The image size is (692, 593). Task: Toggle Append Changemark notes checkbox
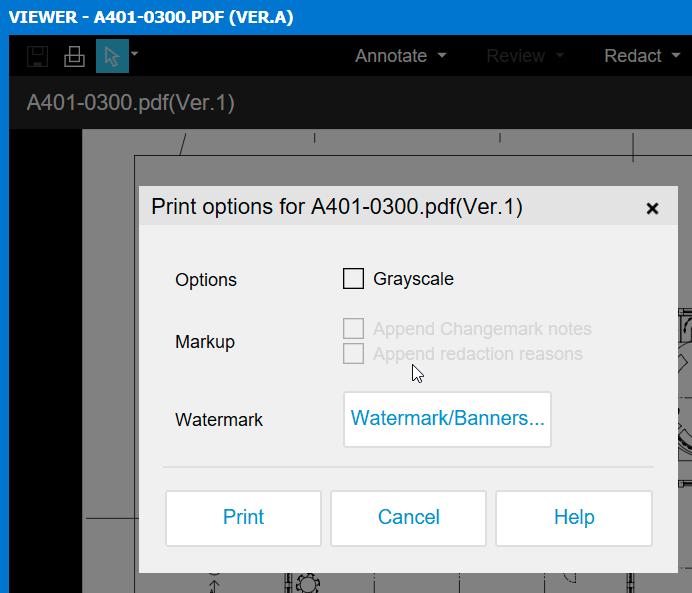(353, 328)
